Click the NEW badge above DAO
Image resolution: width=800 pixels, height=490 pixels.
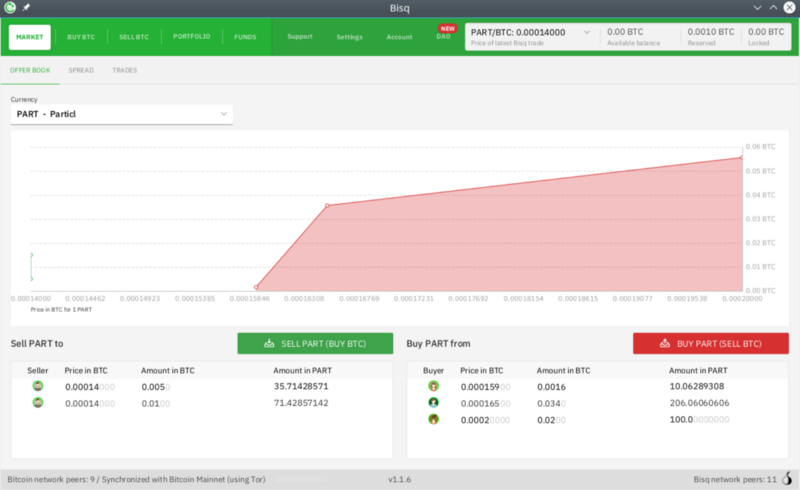pos(447,29)
